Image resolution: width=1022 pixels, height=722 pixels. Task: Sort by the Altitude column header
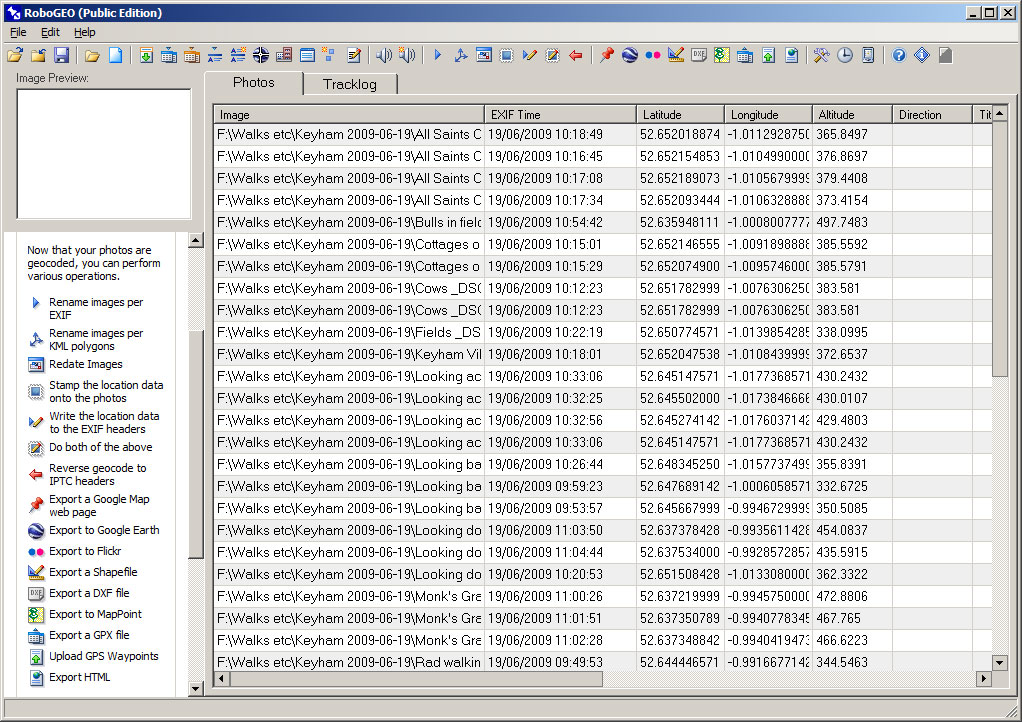(x=851, y=115)
